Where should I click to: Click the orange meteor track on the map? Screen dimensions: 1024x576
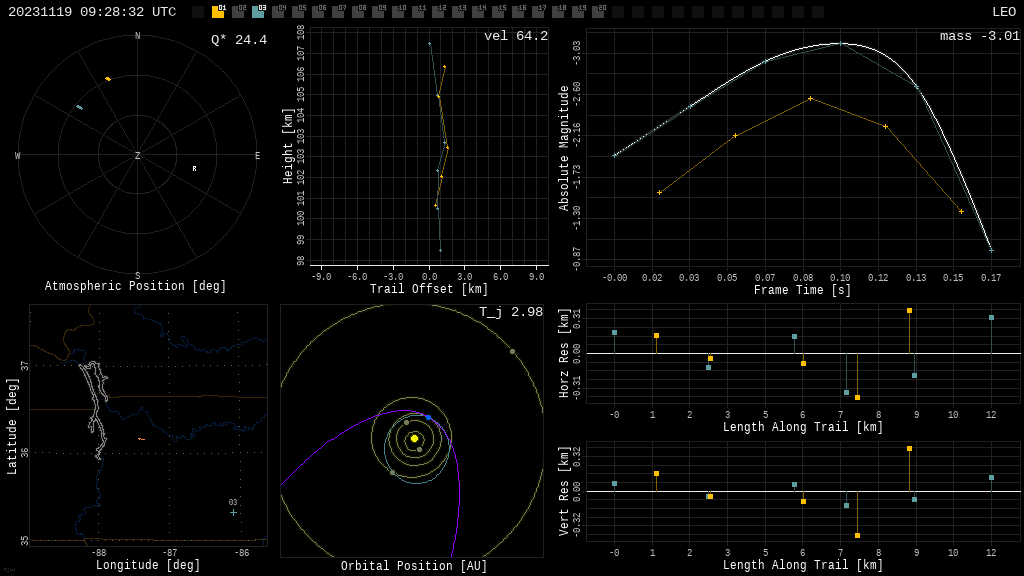coord(142,440)
